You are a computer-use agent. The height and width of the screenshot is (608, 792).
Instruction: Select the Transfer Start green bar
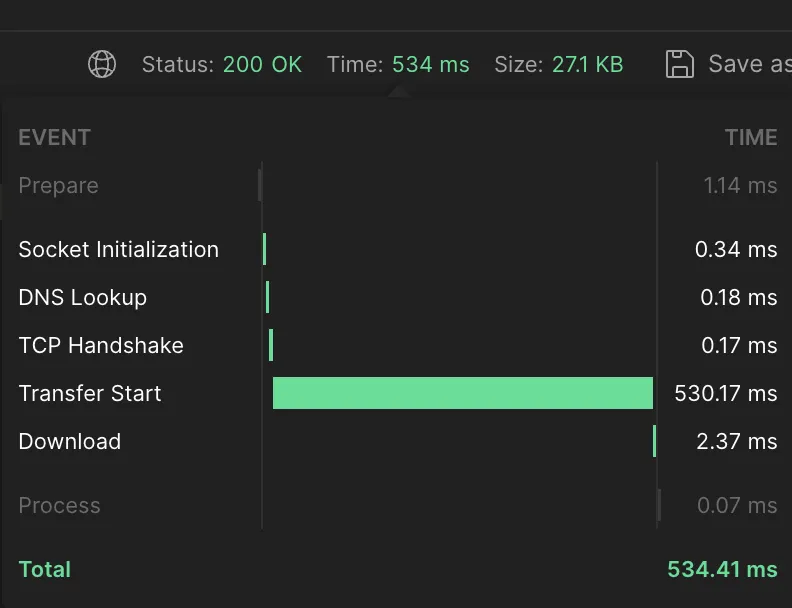462,393
